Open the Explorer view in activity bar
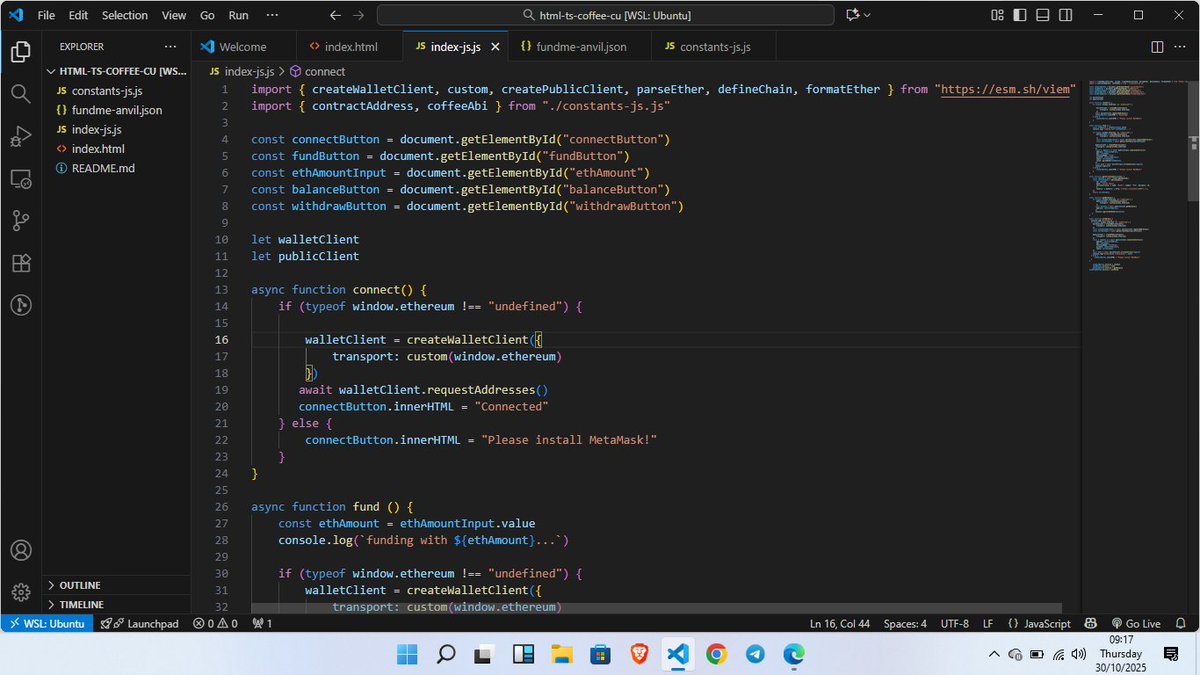Image resolution: width=1200 pixels, height=675 pixels. coord(20,51)
